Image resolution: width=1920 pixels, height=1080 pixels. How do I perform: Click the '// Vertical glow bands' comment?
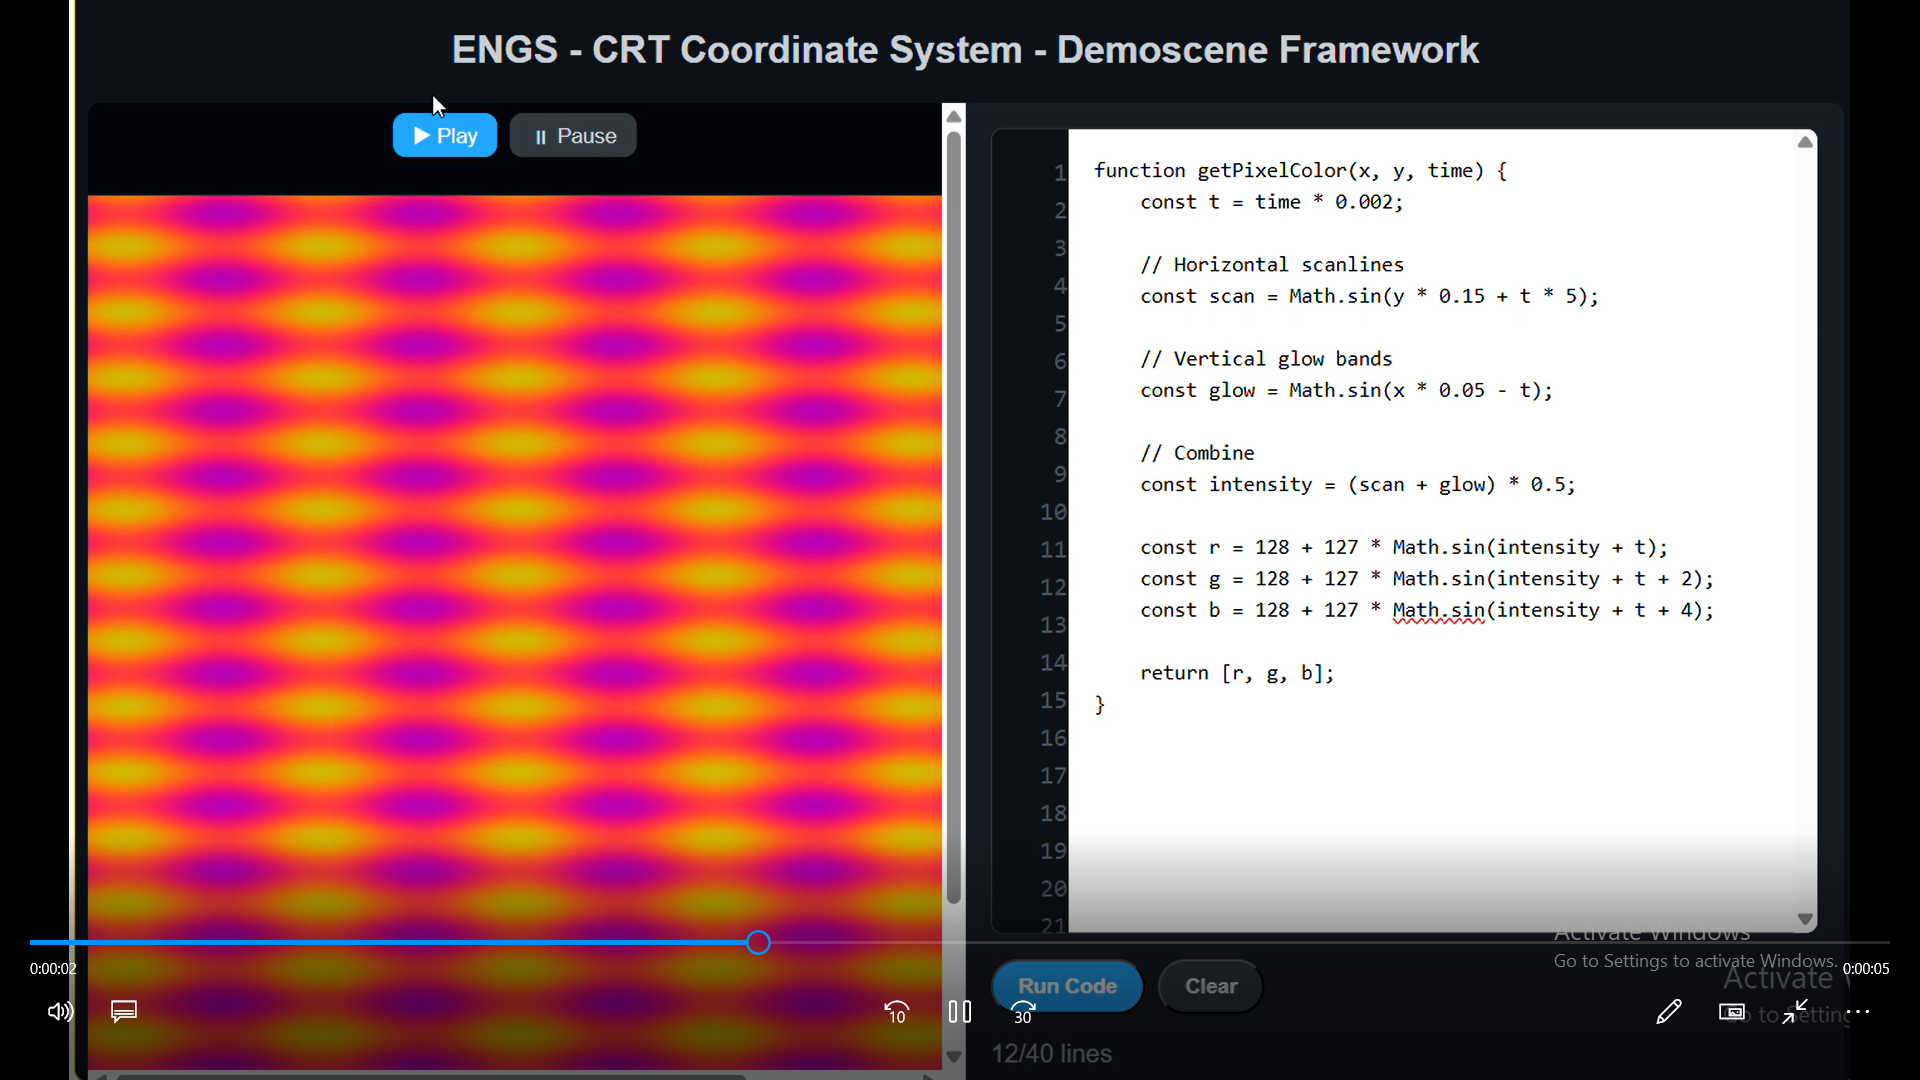1266,359
